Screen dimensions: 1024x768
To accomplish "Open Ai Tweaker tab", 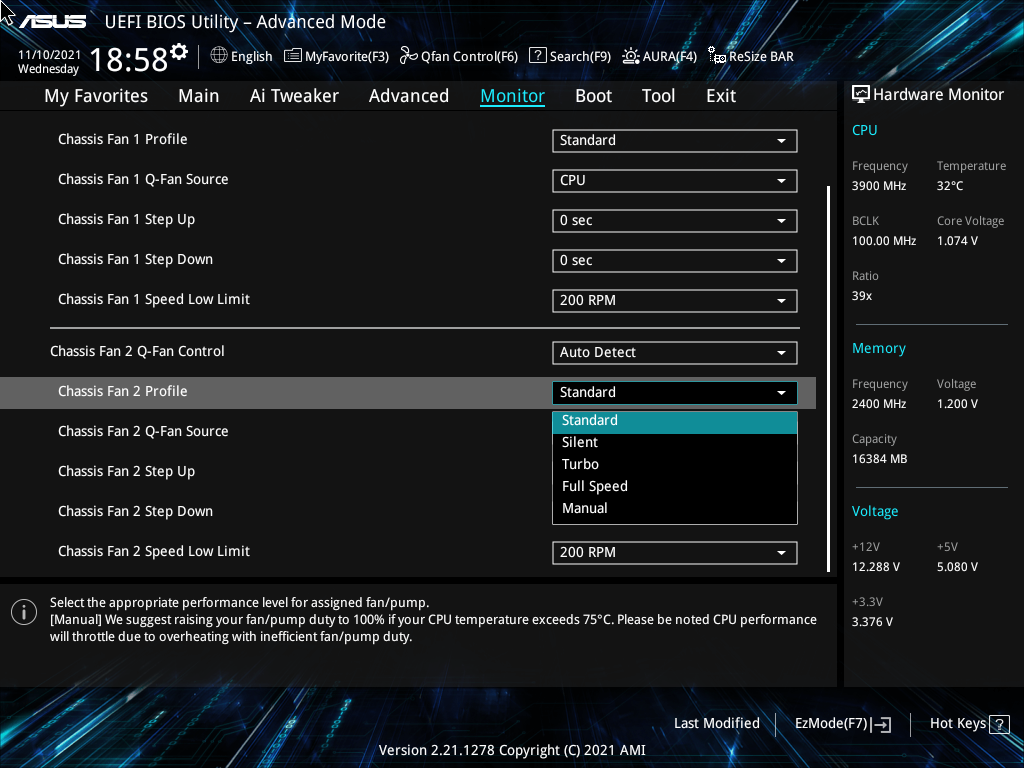I will [x=294, y=96].
